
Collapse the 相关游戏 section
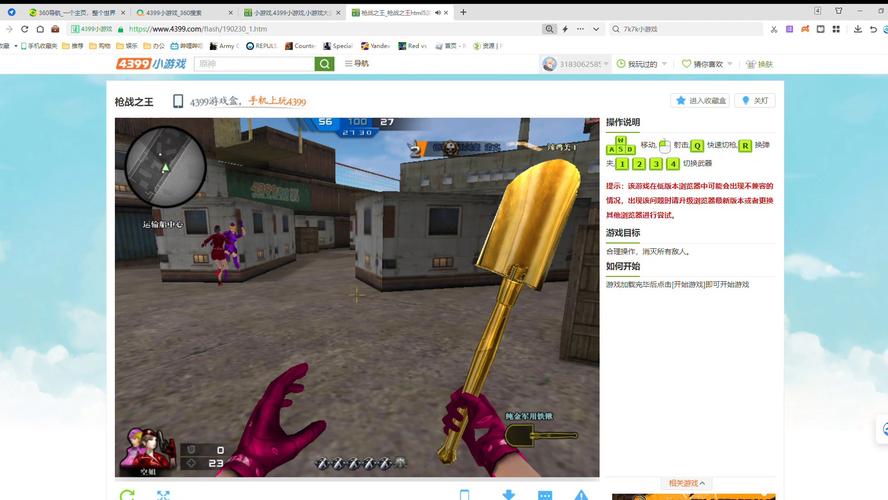(687, 484)
